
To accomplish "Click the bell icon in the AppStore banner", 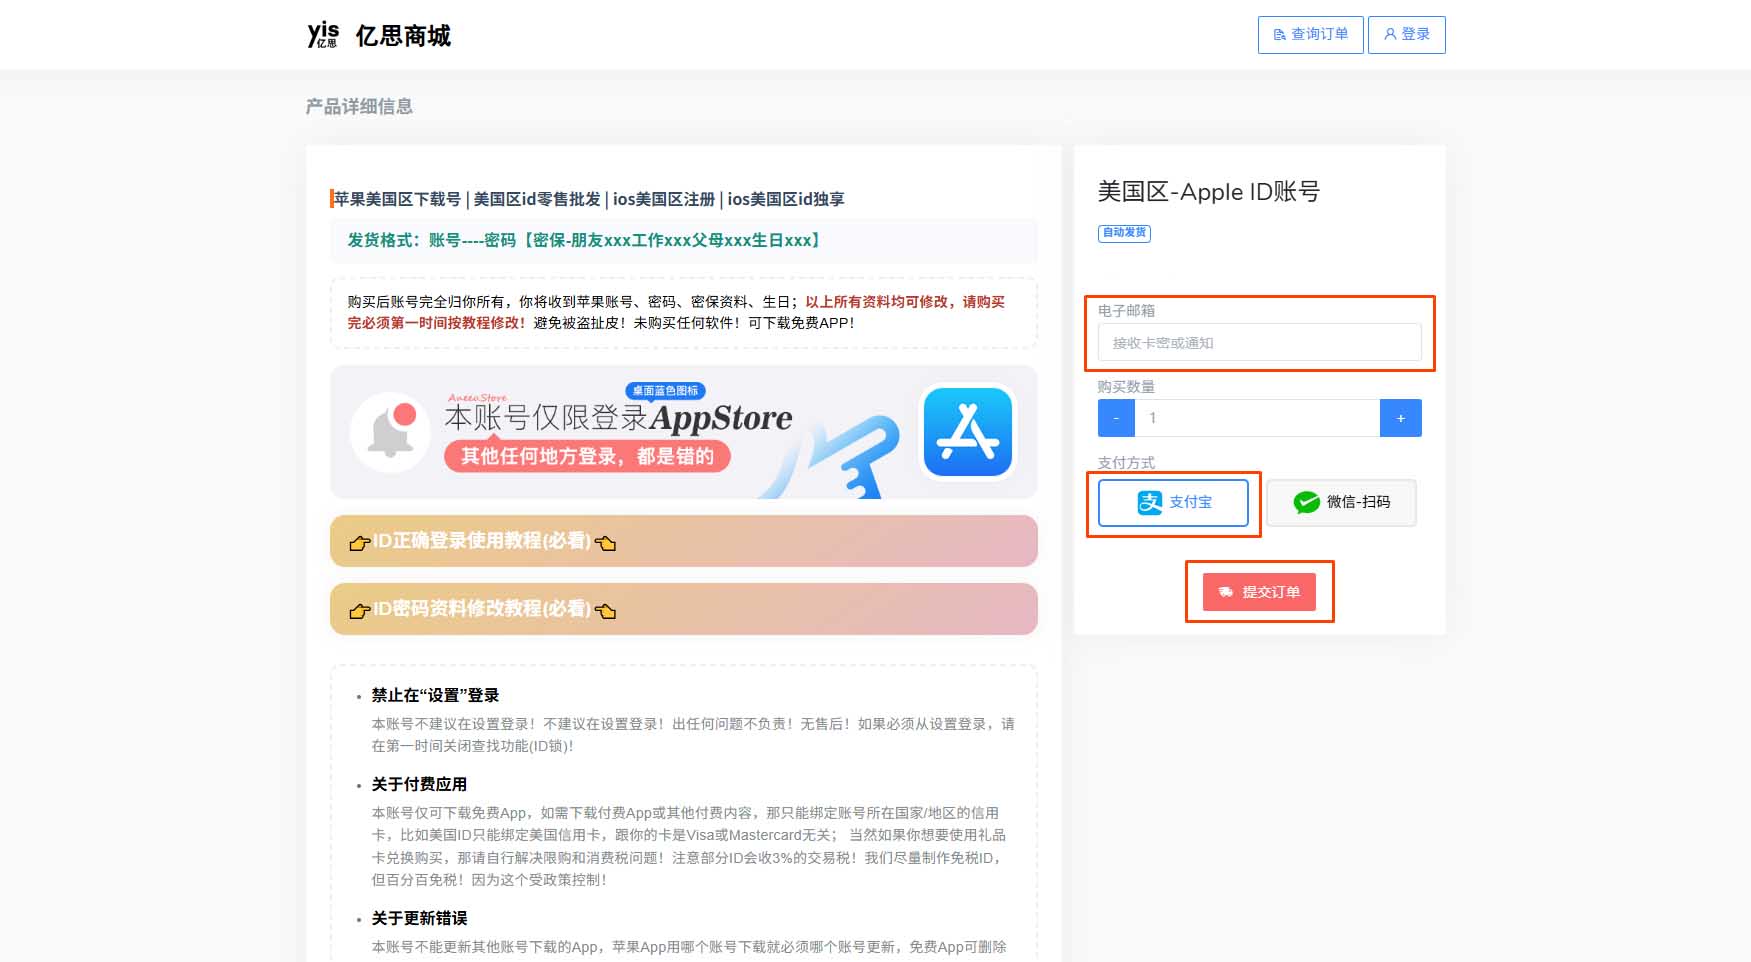I will [390, 430].
